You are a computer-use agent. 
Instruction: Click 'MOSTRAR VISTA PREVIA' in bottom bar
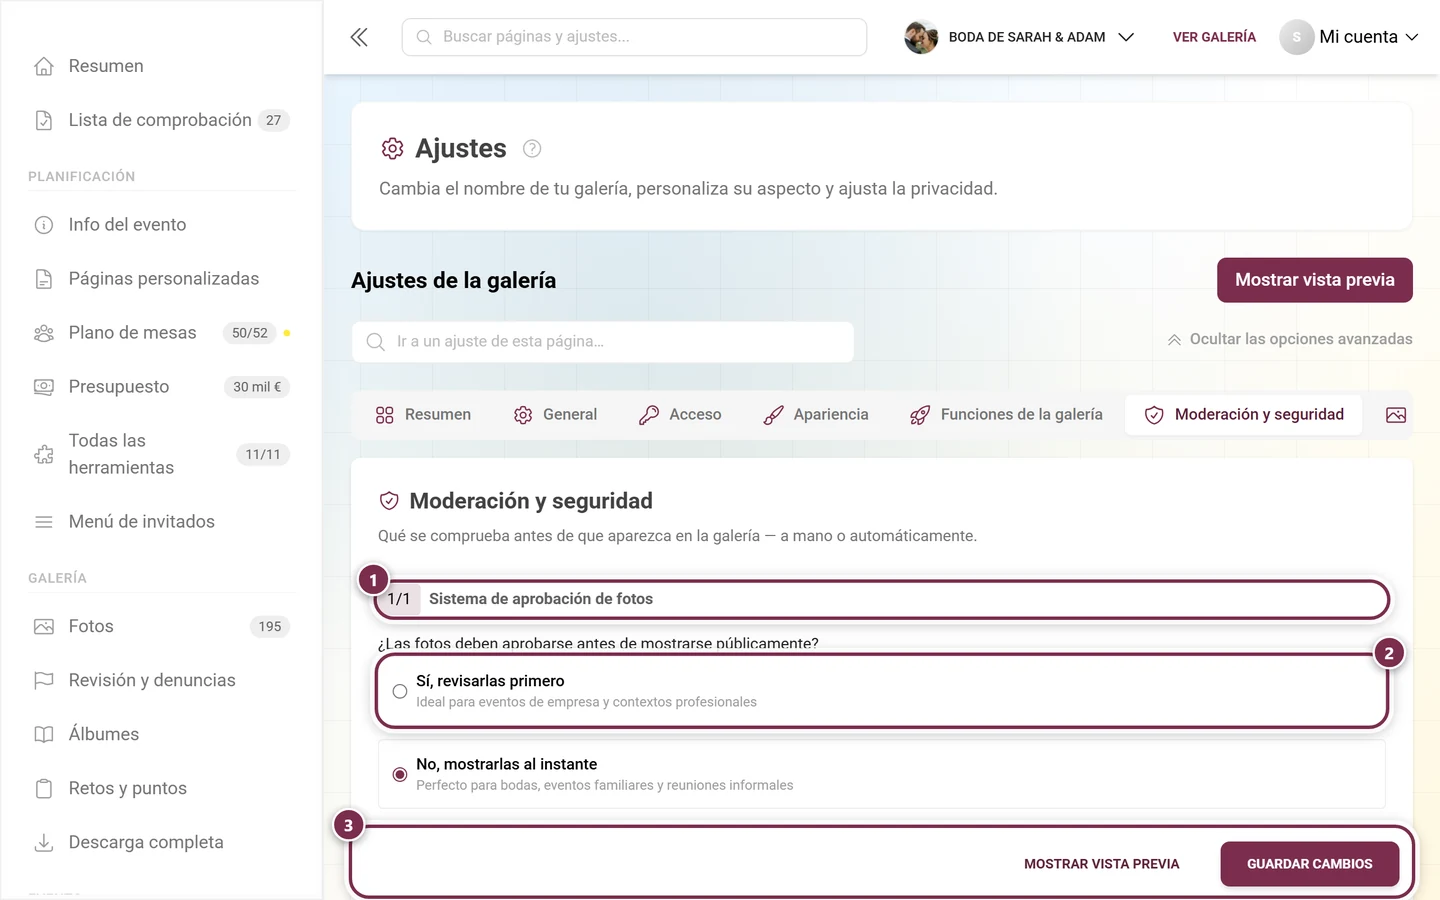coord(1102,864)
